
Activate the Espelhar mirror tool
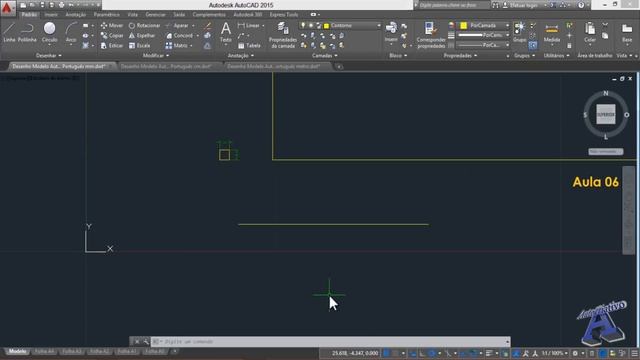[x=142, y=36]
